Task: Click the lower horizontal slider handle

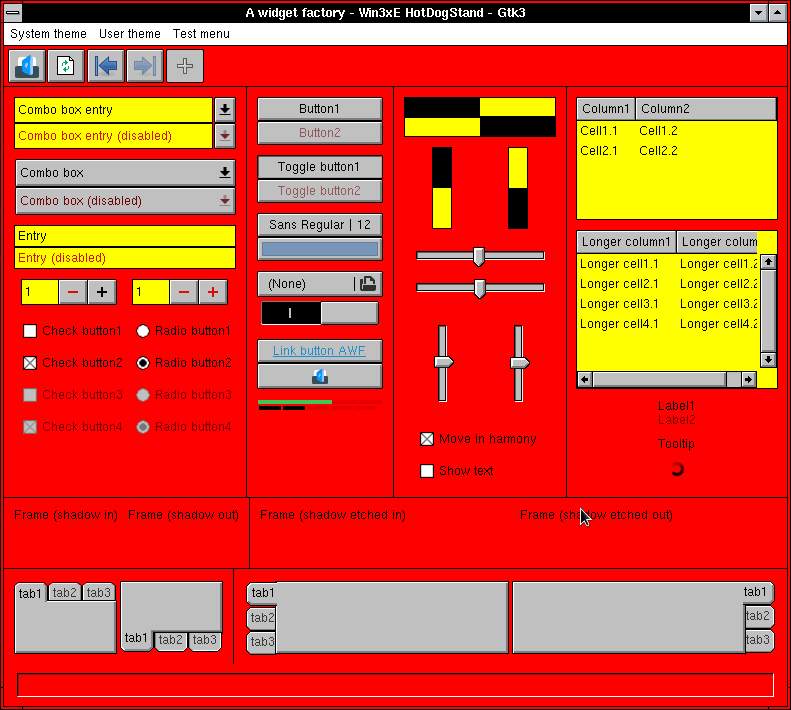Action: tap(479, 288)
